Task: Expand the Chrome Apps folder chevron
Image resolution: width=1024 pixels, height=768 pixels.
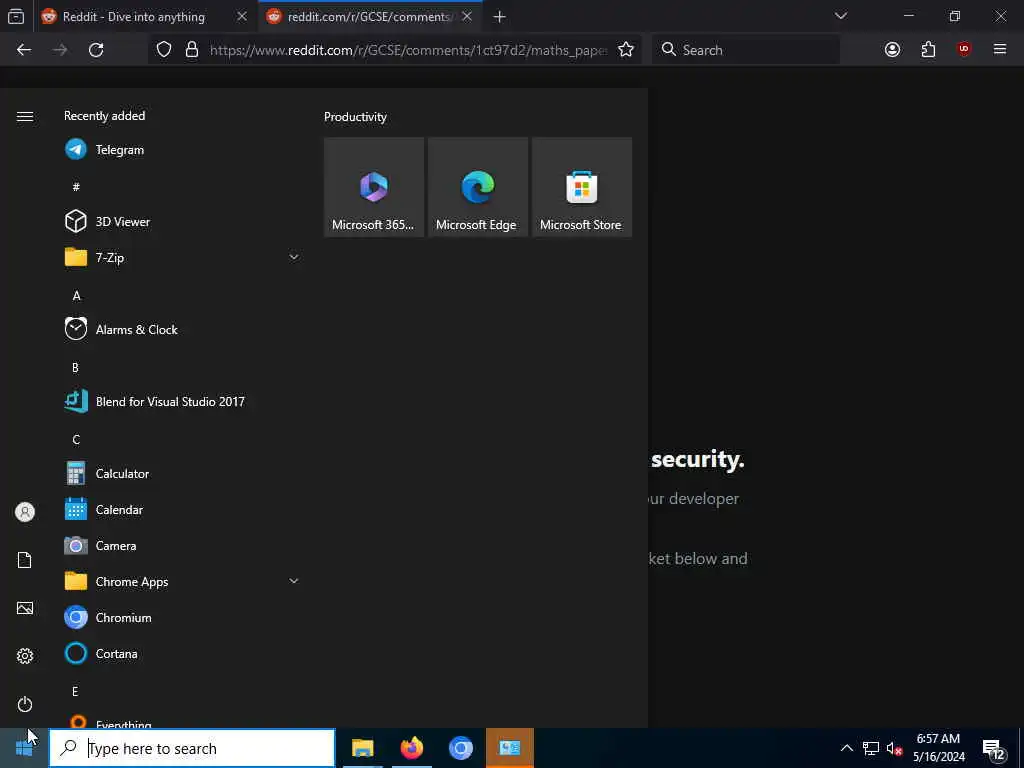Action: 294,581
